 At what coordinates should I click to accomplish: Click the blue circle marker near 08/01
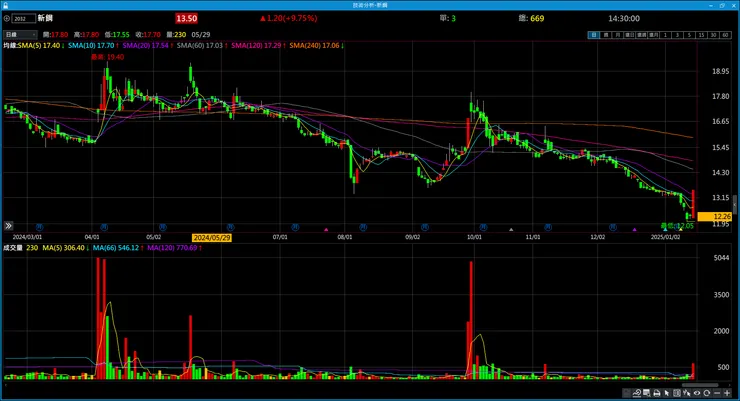pyautogui.click(x=363, y=227)
